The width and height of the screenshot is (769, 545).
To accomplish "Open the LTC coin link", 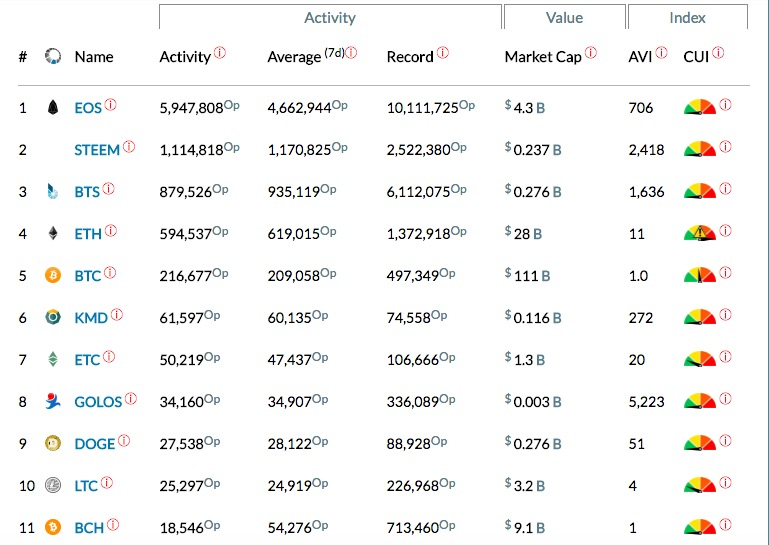I will (86, 486).
